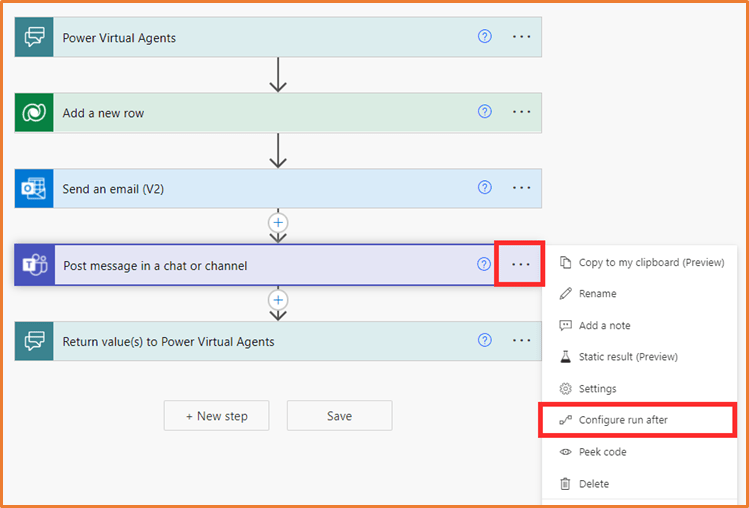Open help for Power Virtual Agents step
This screenshot has width=749, height=508.
[485, 37]
